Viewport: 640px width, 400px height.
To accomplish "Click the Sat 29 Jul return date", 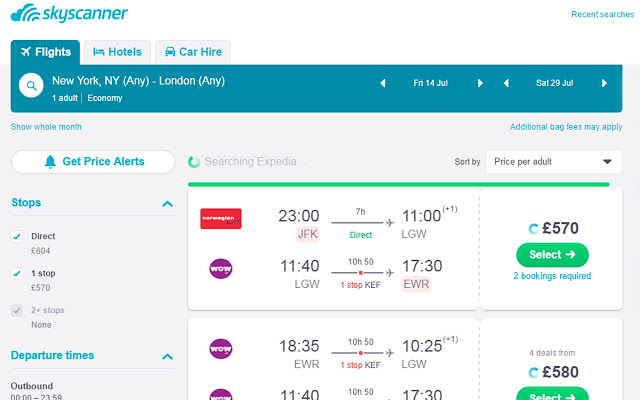I will click(555, 83).
